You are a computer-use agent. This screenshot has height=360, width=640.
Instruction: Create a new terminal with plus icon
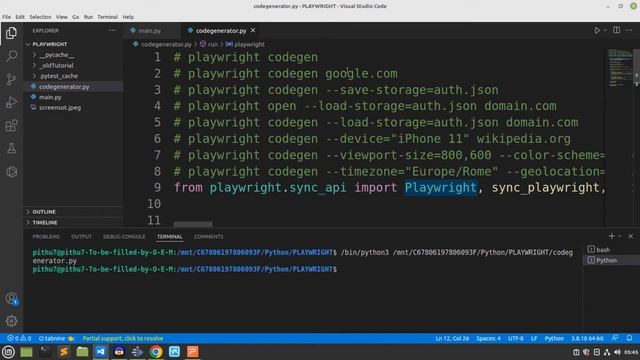(x=611, y=236)
